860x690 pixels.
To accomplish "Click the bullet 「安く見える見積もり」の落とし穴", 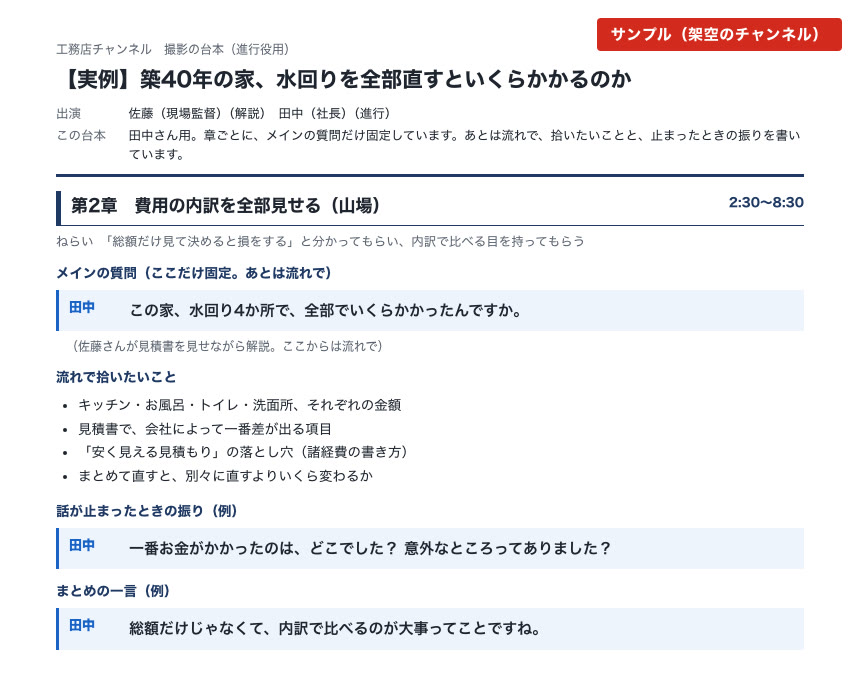I will point(243,452).
